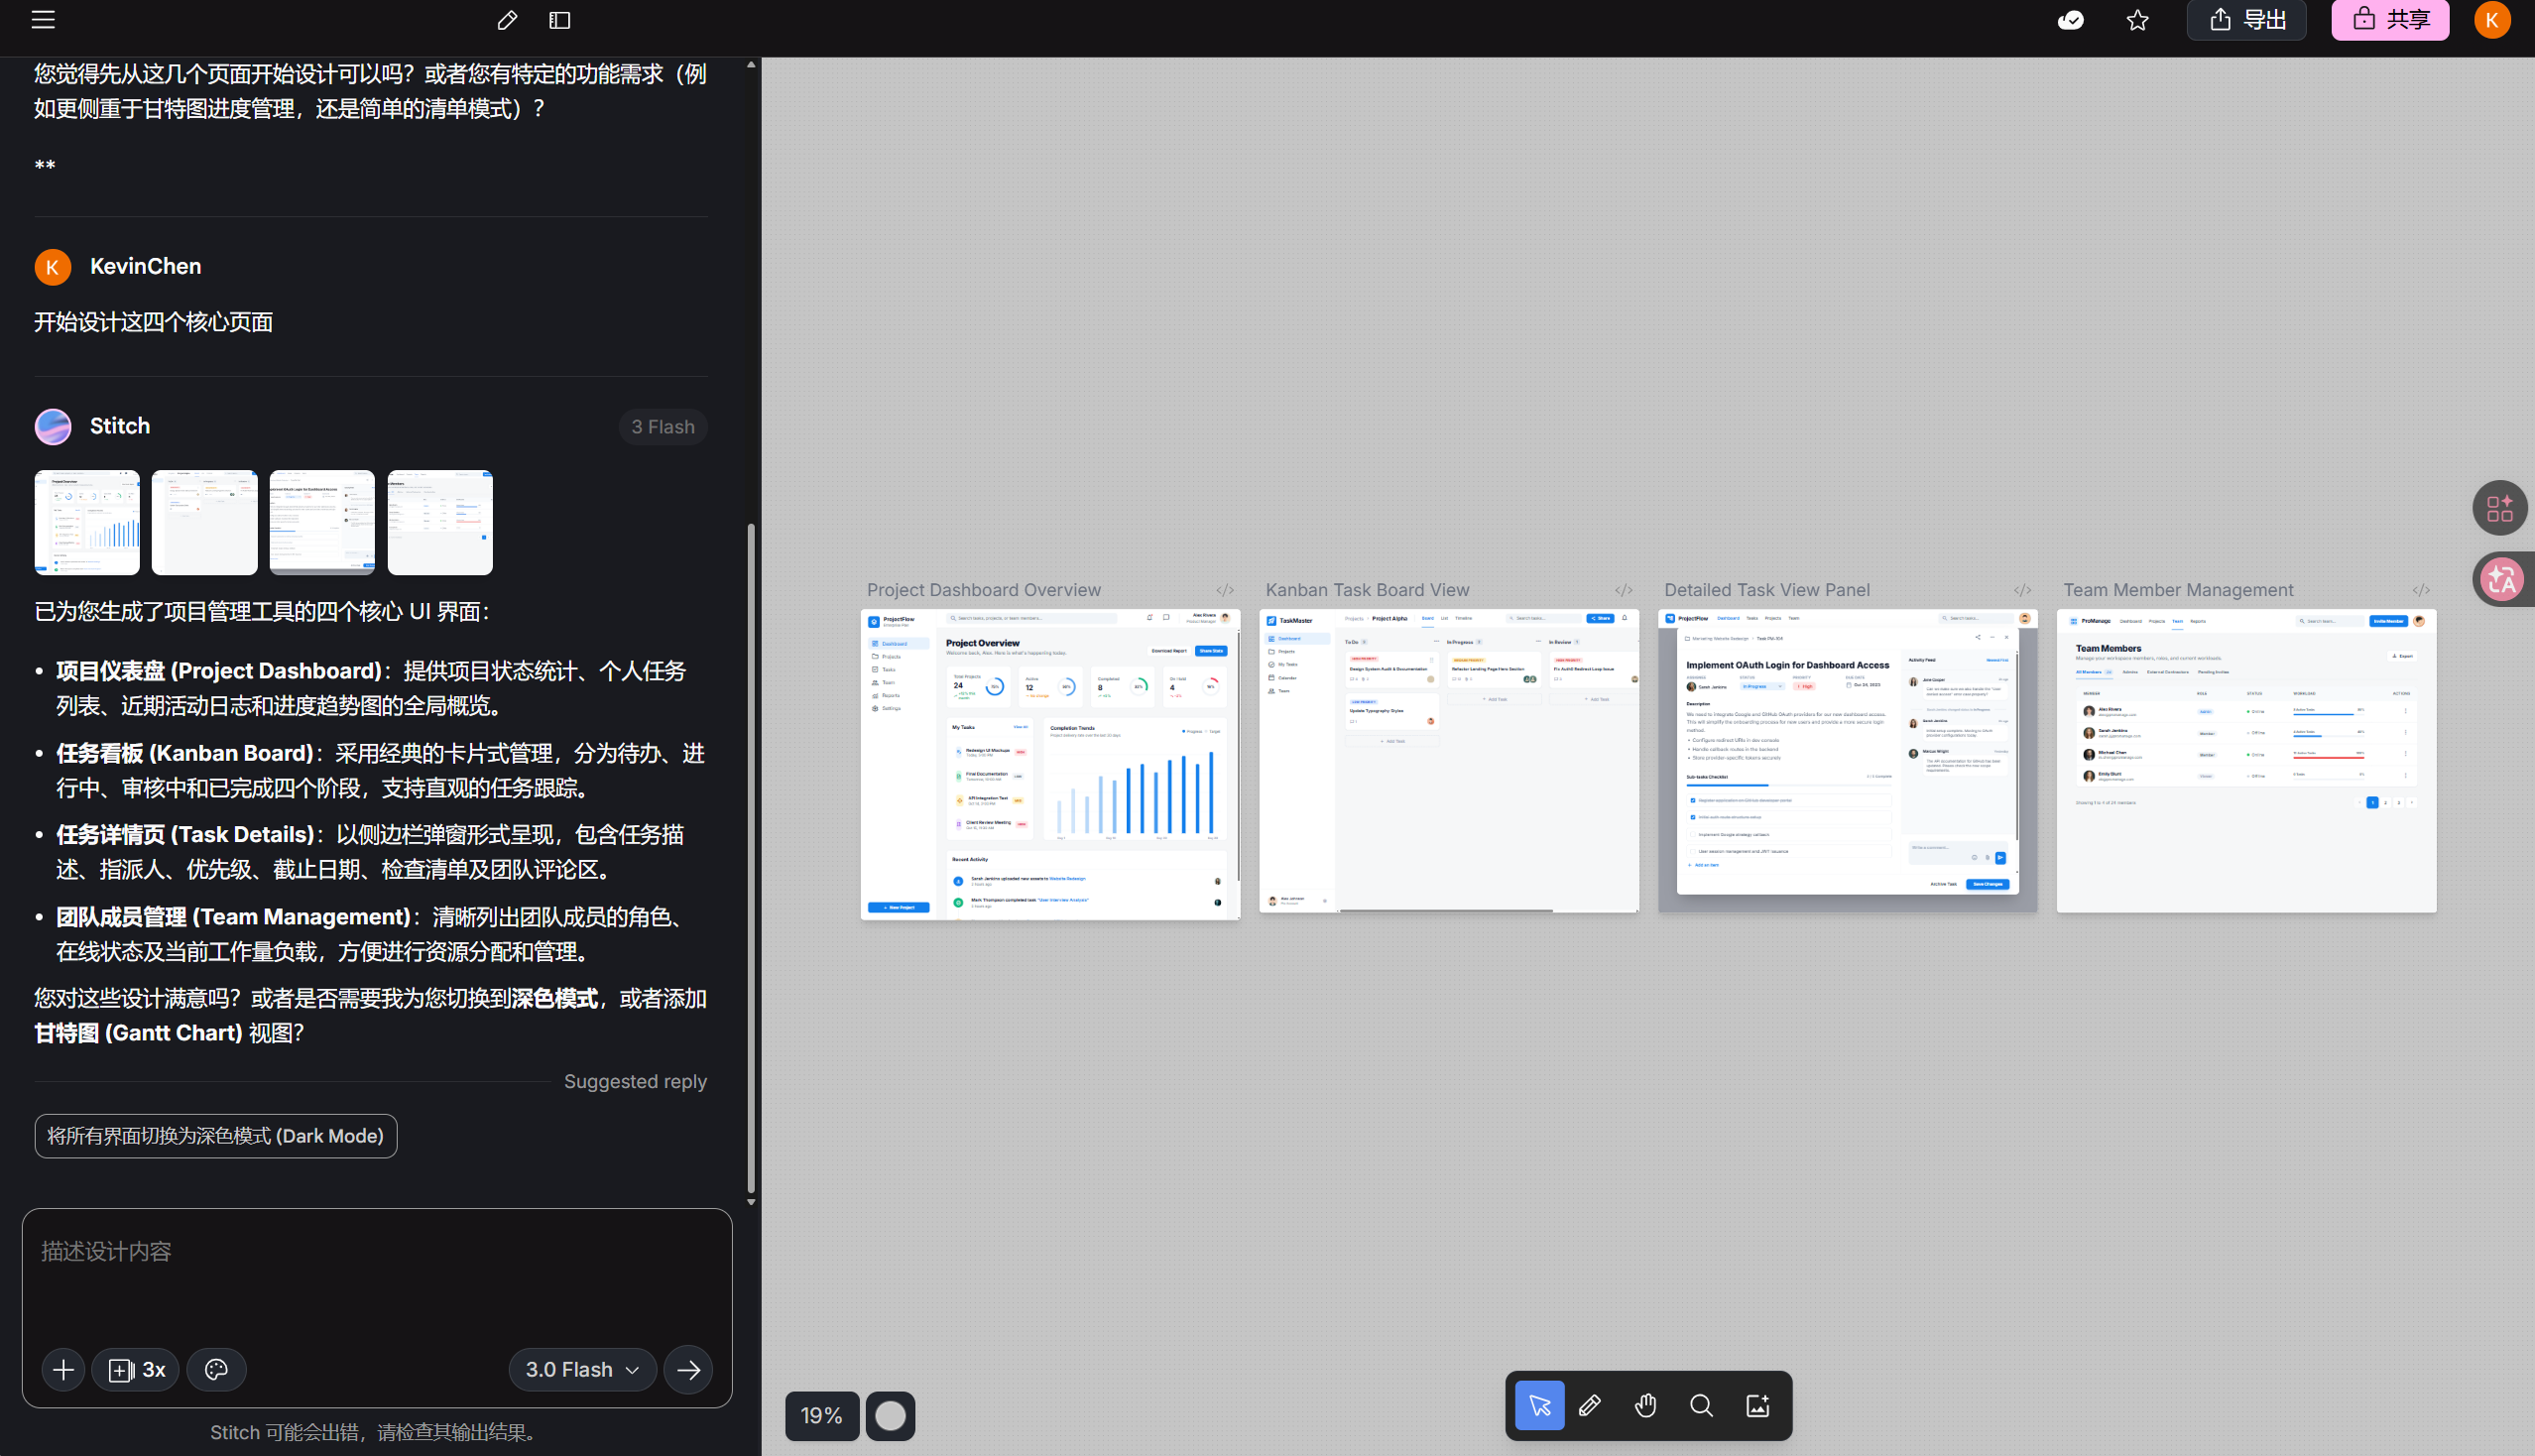
Task: Select the hand pan tool
Action: point(1645,1406)
